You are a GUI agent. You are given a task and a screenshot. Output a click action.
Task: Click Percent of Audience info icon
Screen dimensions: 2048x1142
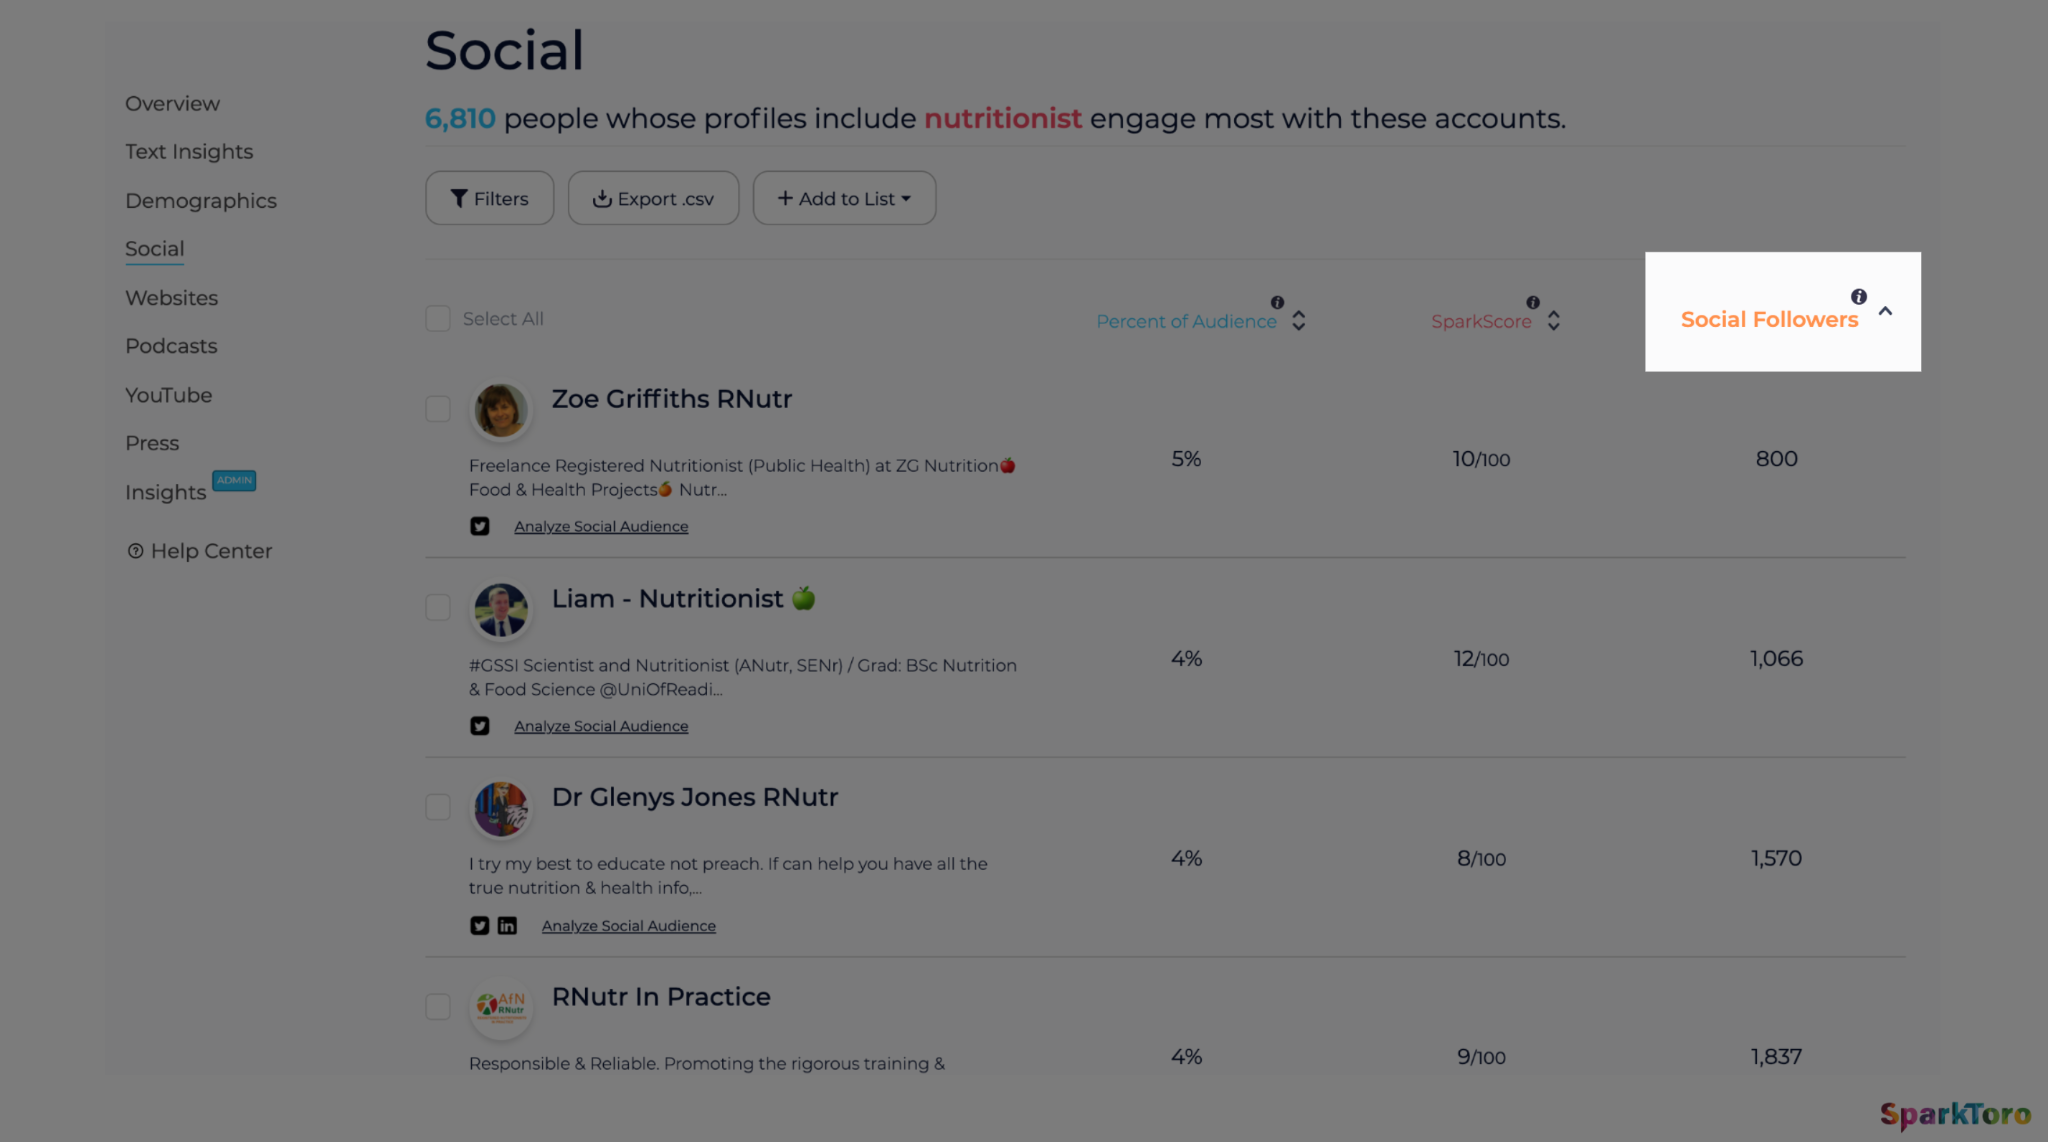coord(1277,302)
